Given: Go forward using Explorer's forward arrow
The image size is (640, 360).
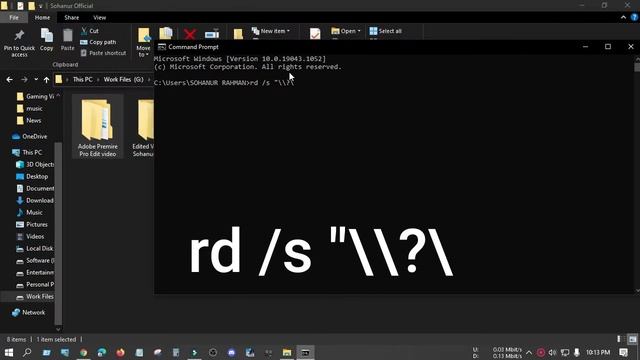Looking at the screenshot, I should point(24,80).
